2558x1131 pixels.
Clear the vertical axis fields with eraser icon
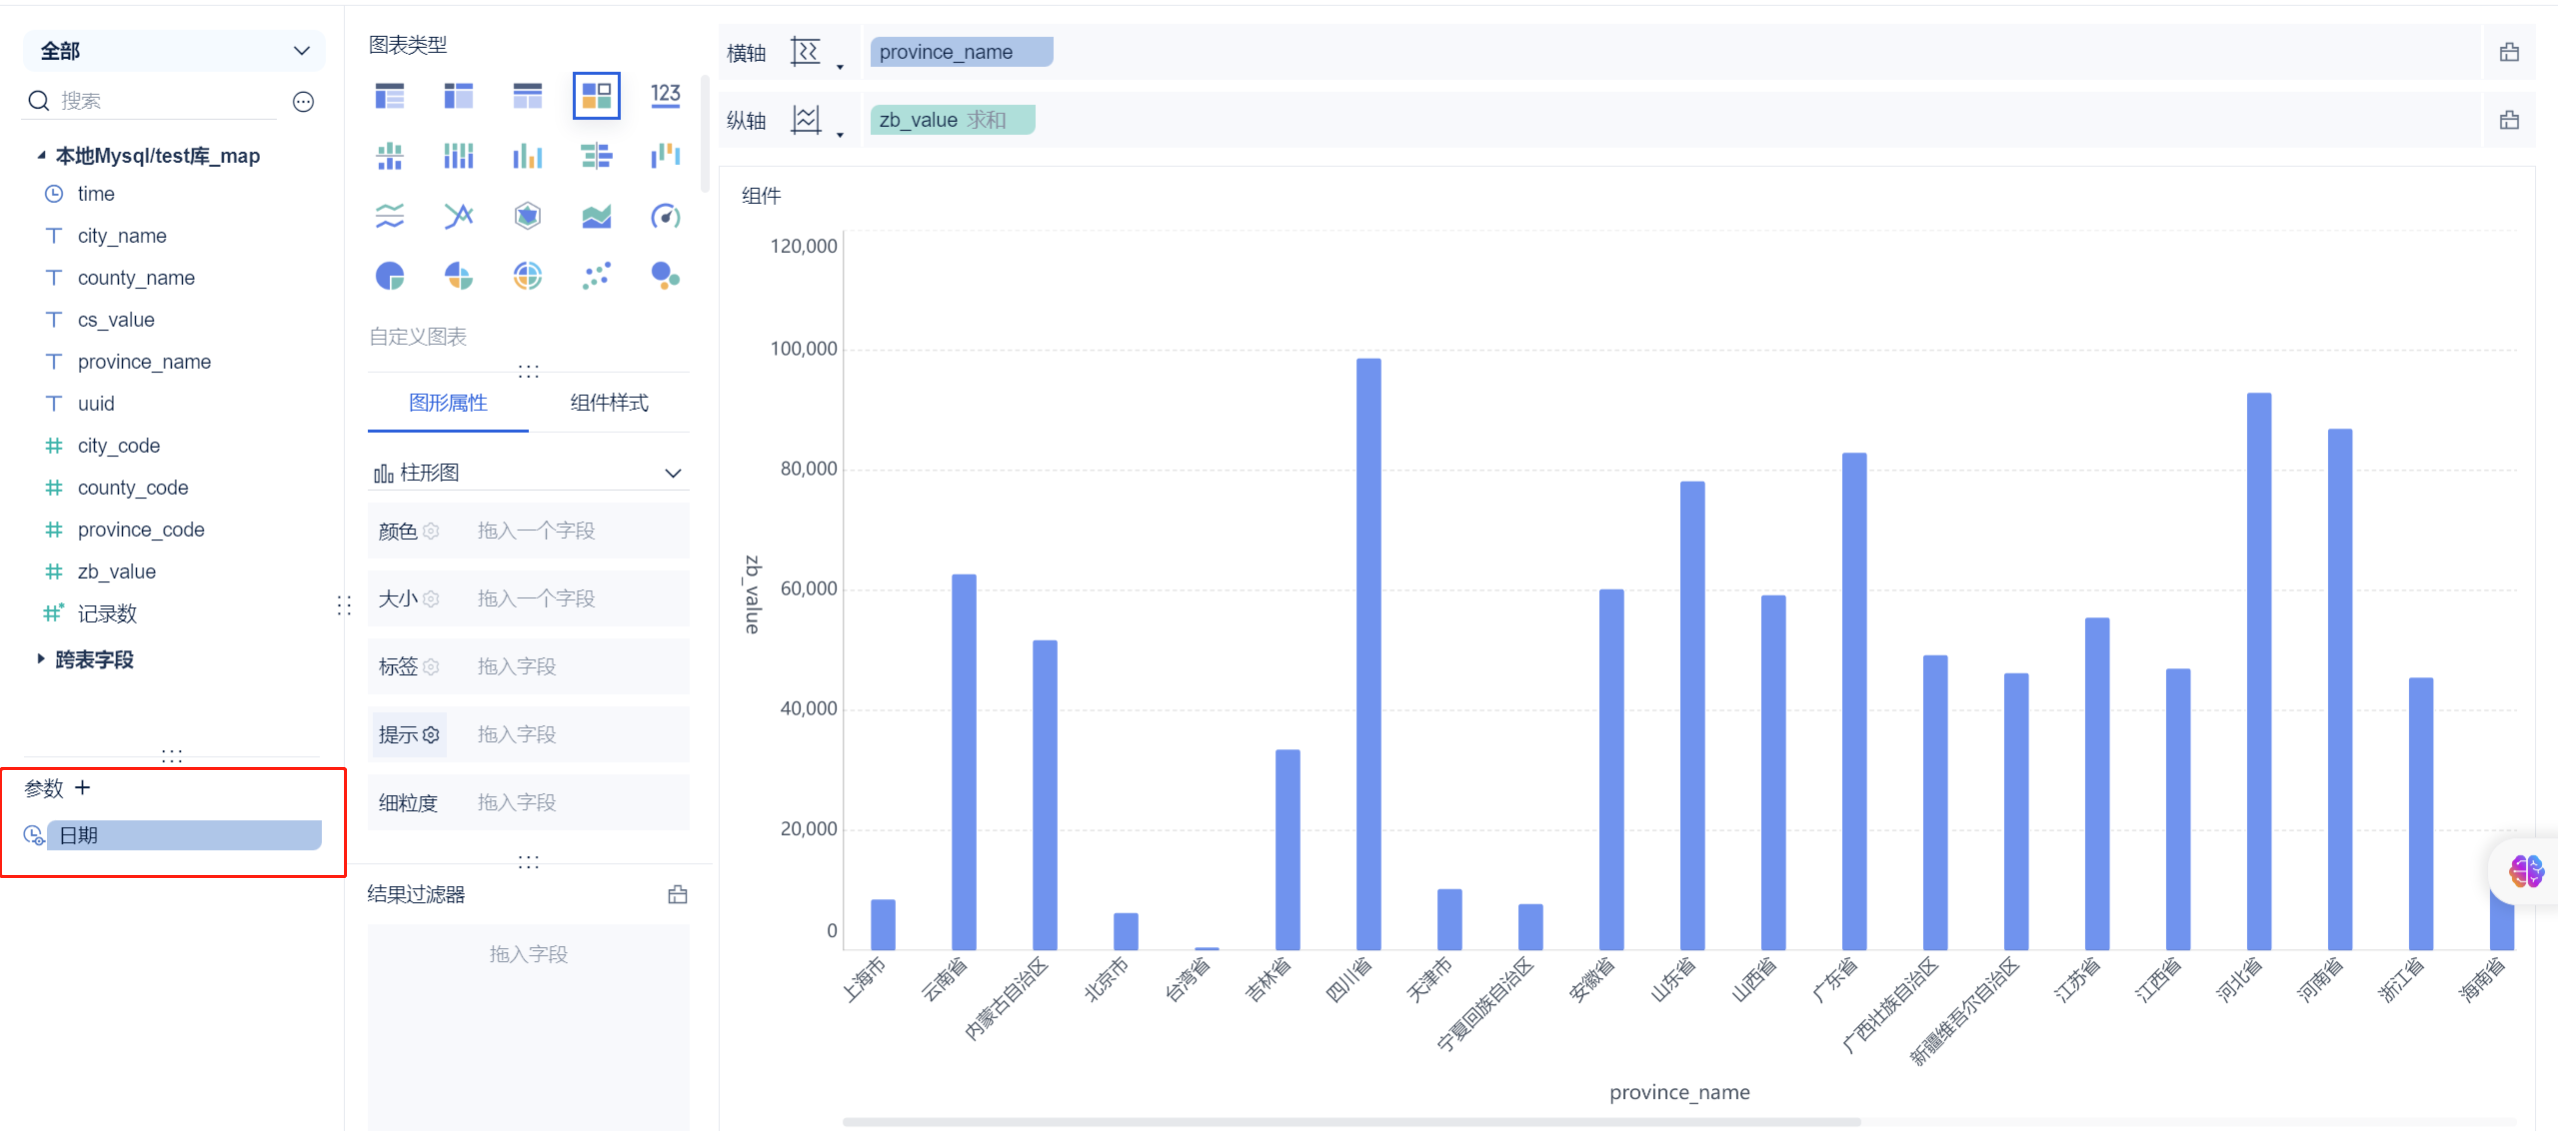click(x=2509, y=120)
